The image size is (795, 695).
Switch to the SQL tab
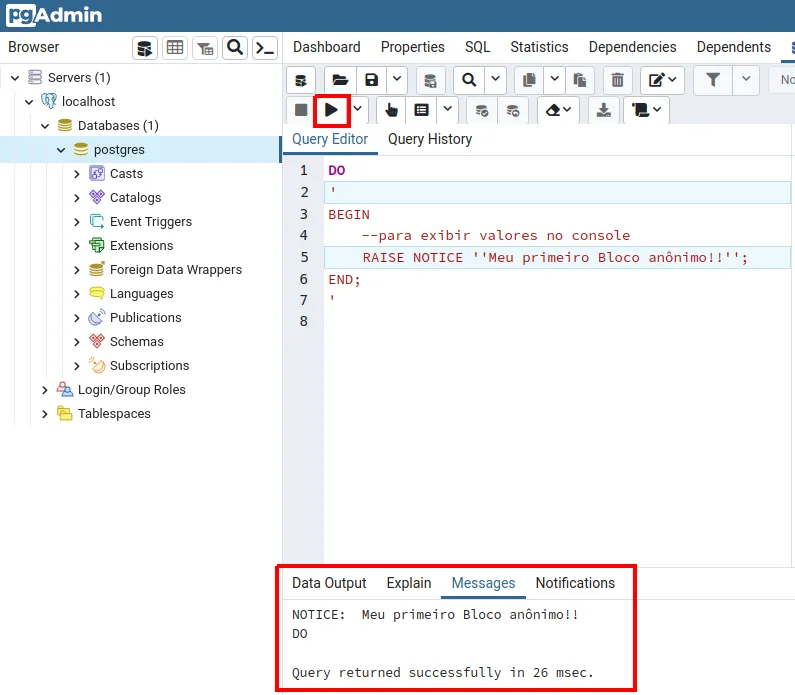click(x=478, y=47)
